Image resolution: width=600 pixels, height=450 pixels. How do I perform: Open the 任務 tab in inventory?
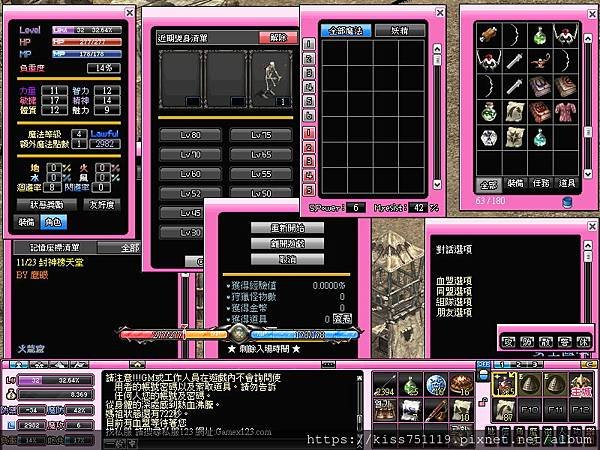(541, 184)
